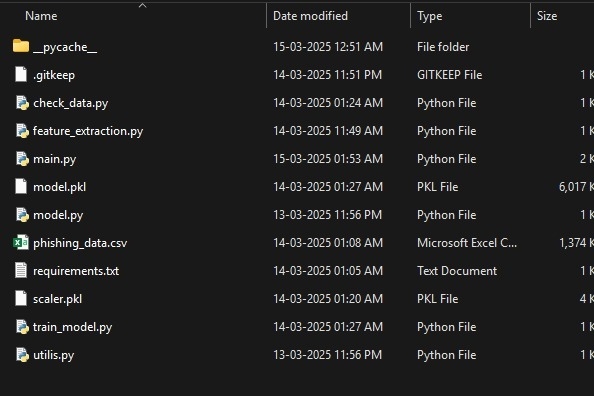Click the feature_extraction.py Python icon

pos(22,131)
